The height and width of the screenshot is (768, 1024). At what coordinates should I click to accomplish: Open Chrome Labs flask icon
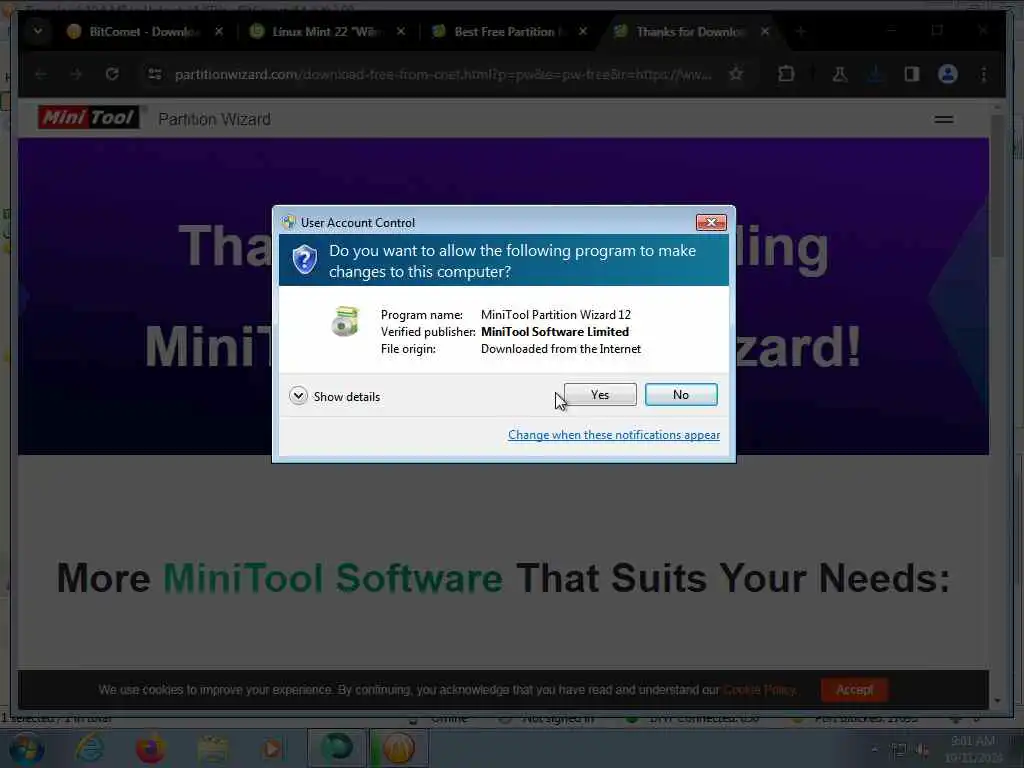click(840, 74)
